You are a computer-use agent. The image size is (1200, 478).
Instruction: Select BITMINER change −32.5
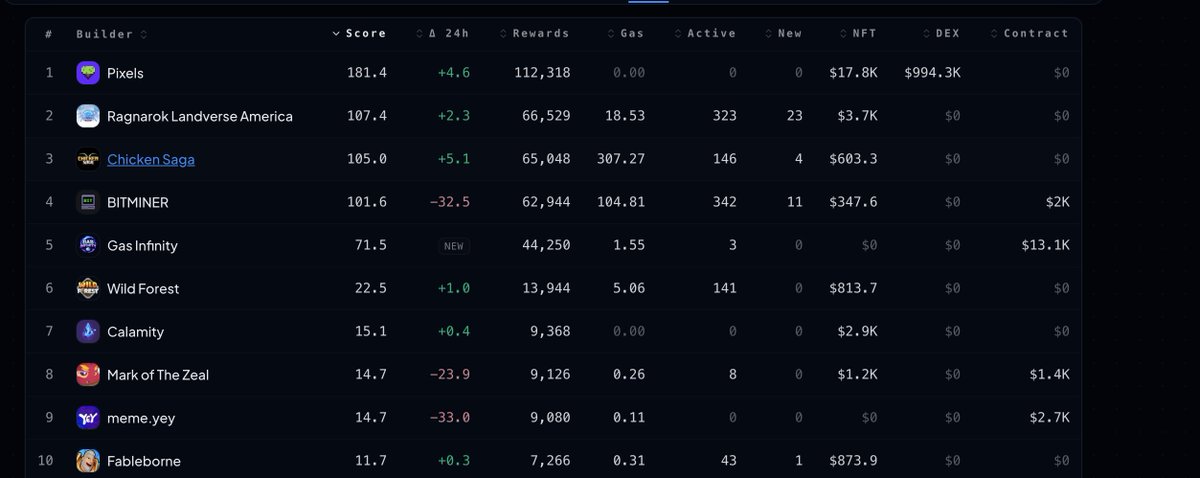(x=450, y=202)
